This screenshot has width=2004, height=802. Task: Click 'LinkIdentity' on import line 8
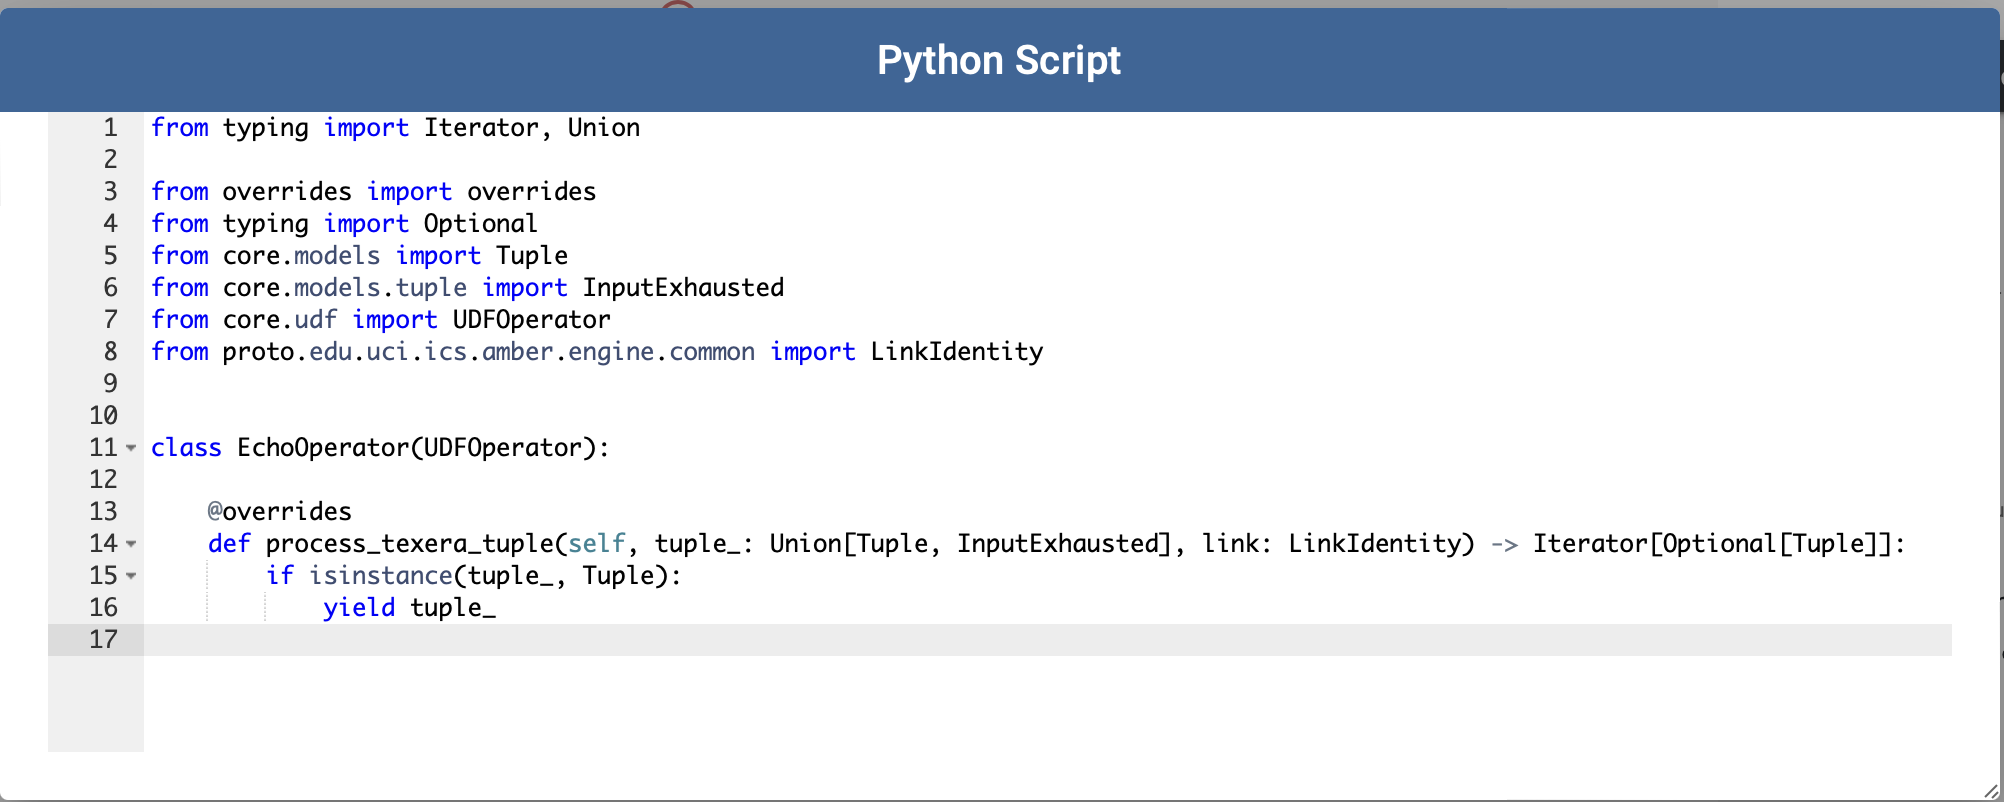point(957,352)
